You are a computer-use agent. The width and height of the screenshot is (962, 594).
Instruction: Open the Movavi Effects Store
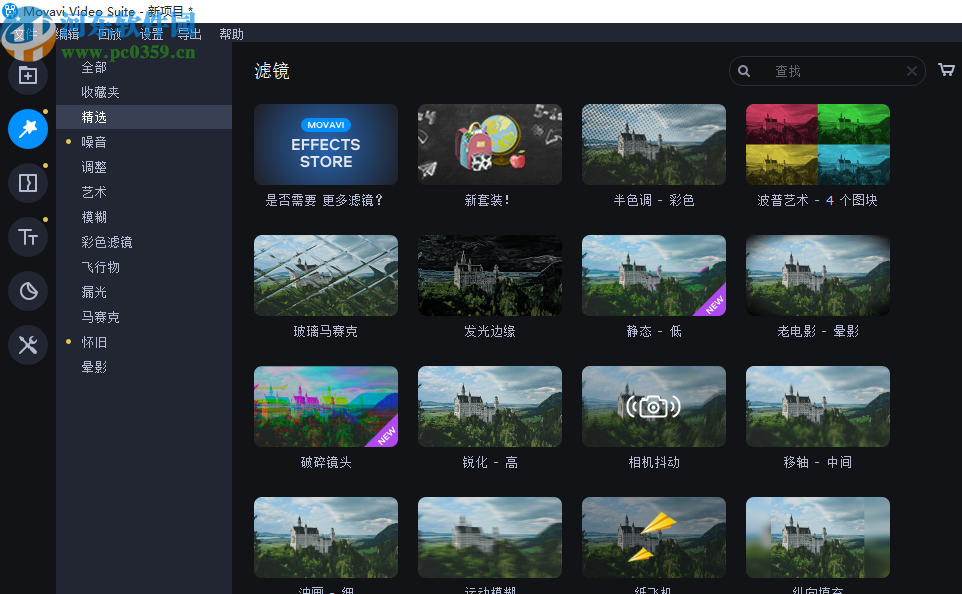(x=325, y=144)
